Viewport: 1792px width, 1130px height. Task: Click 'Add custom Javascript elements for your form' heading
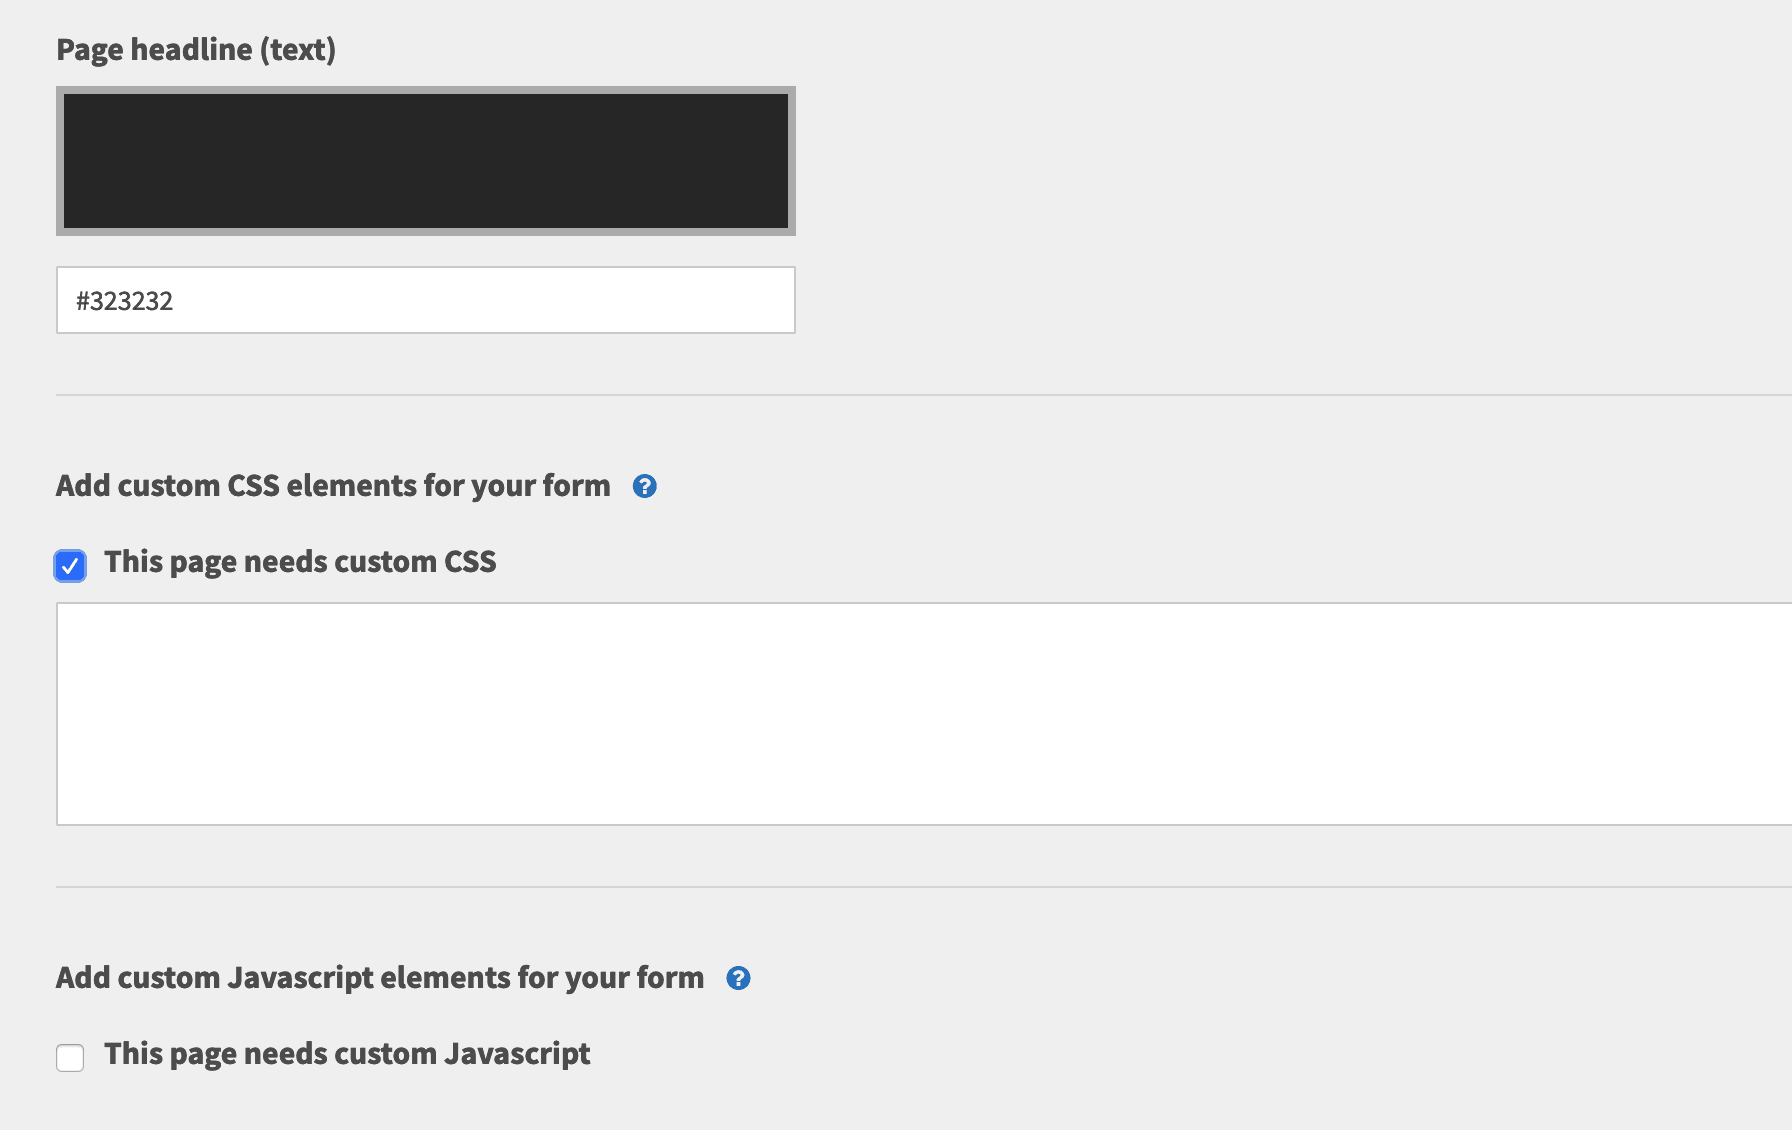pyautogui.click(x=380, y=978)
